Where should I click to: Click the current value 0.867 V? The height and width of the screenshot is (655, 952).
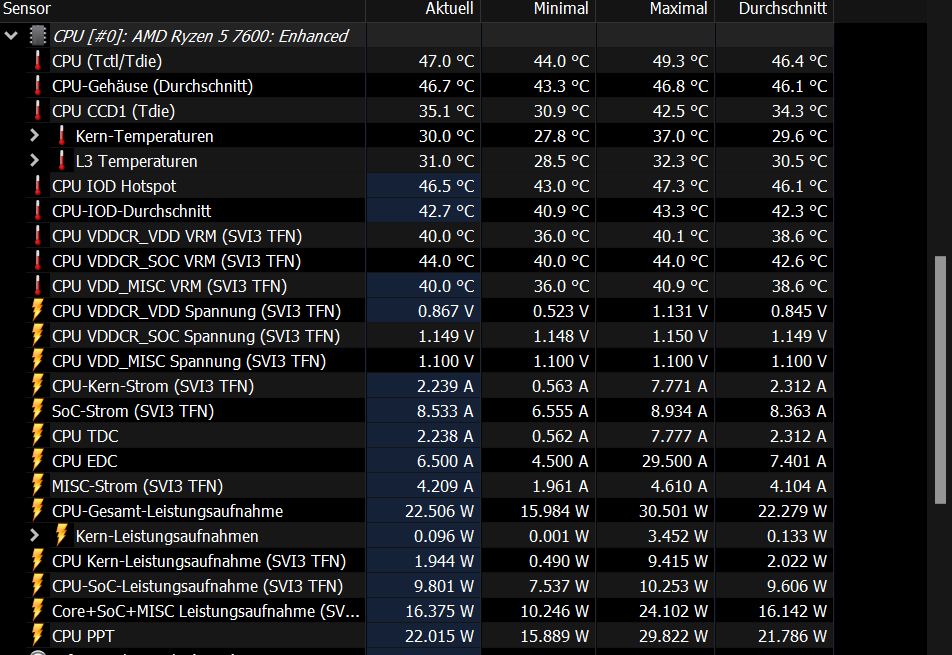(446, 311)
